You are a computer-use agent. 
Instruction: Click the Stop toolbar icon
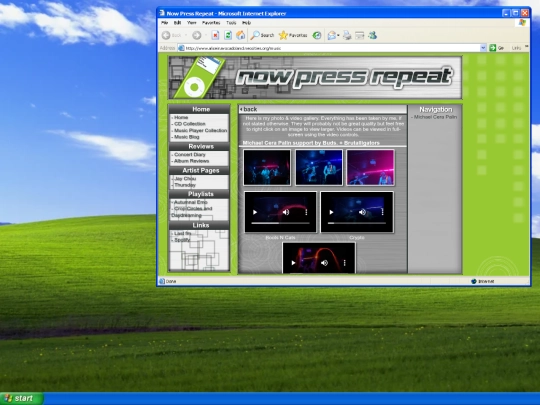click(x=215, y=35)
